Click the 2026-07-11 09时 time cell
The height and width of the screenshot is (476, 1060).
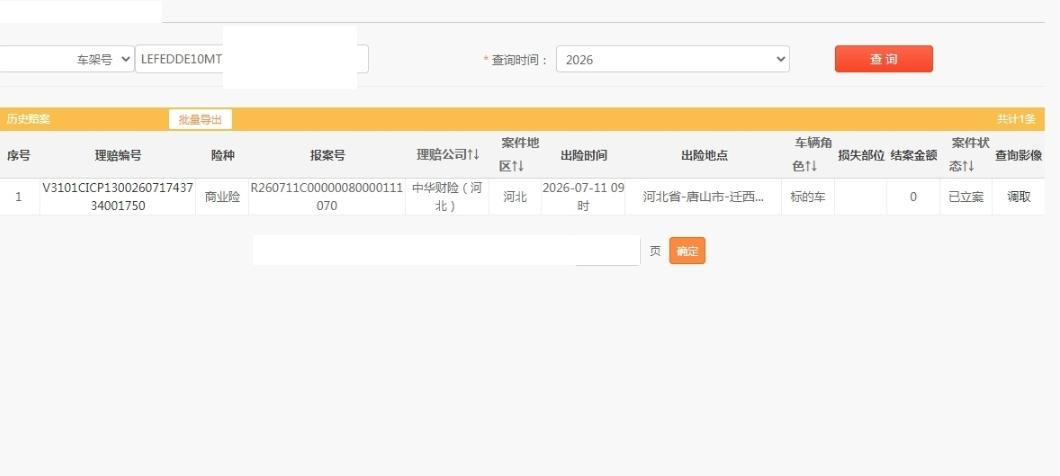coord(583,197)
